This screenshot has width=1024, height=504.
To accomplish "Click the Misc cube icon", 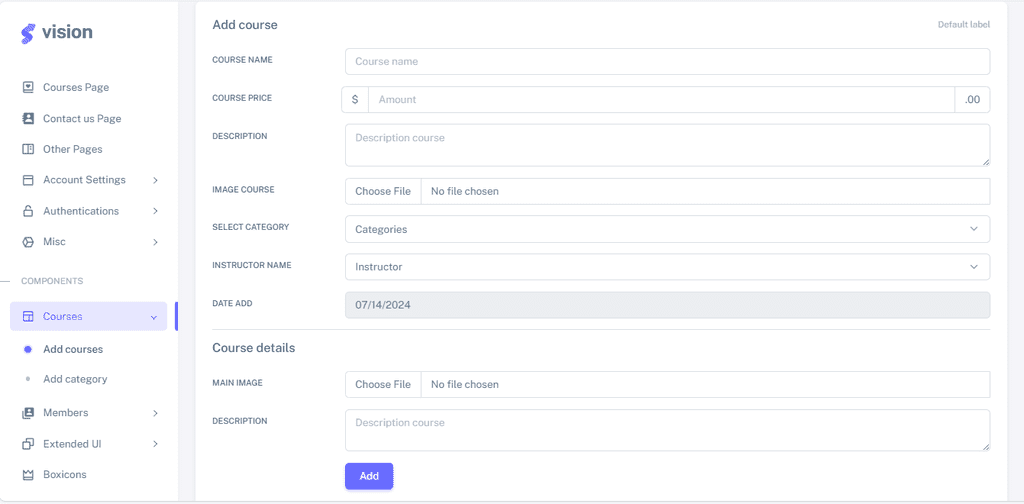I will point(27,242).
